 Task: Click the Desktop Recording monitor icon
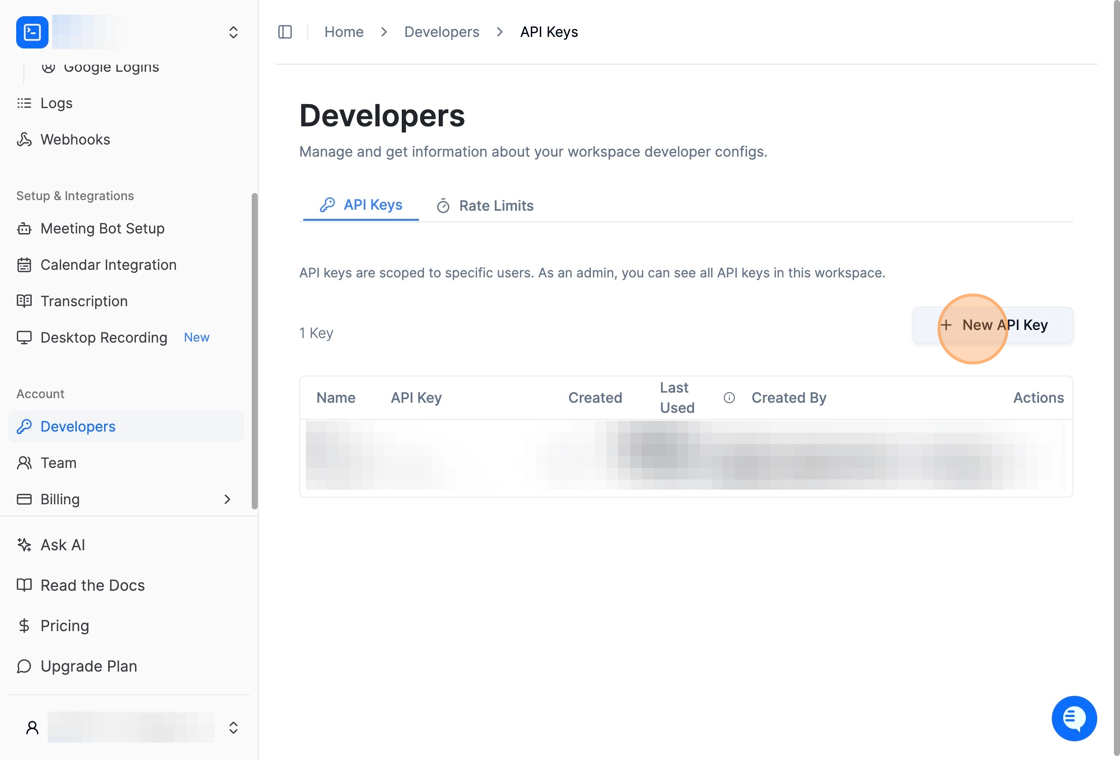click(24, 338)
